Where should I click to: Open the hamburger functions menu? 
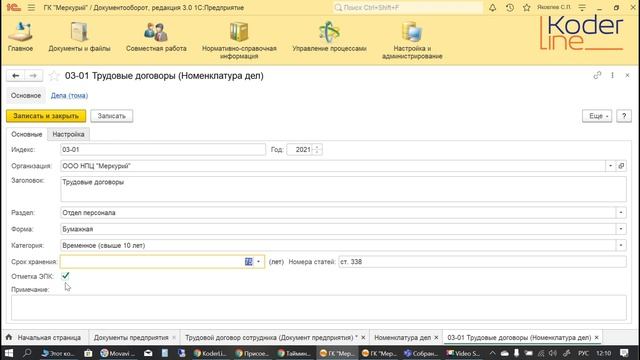click(x=31, y=7)
